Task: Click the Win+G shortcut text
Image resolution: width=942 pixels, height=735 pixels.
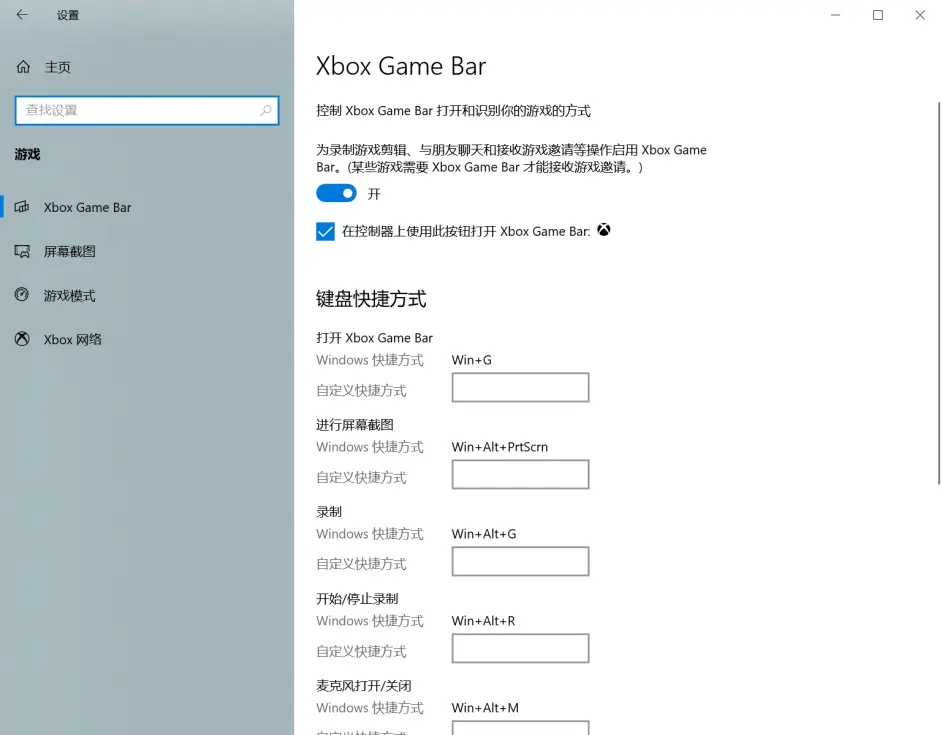Action: point(472,360)
